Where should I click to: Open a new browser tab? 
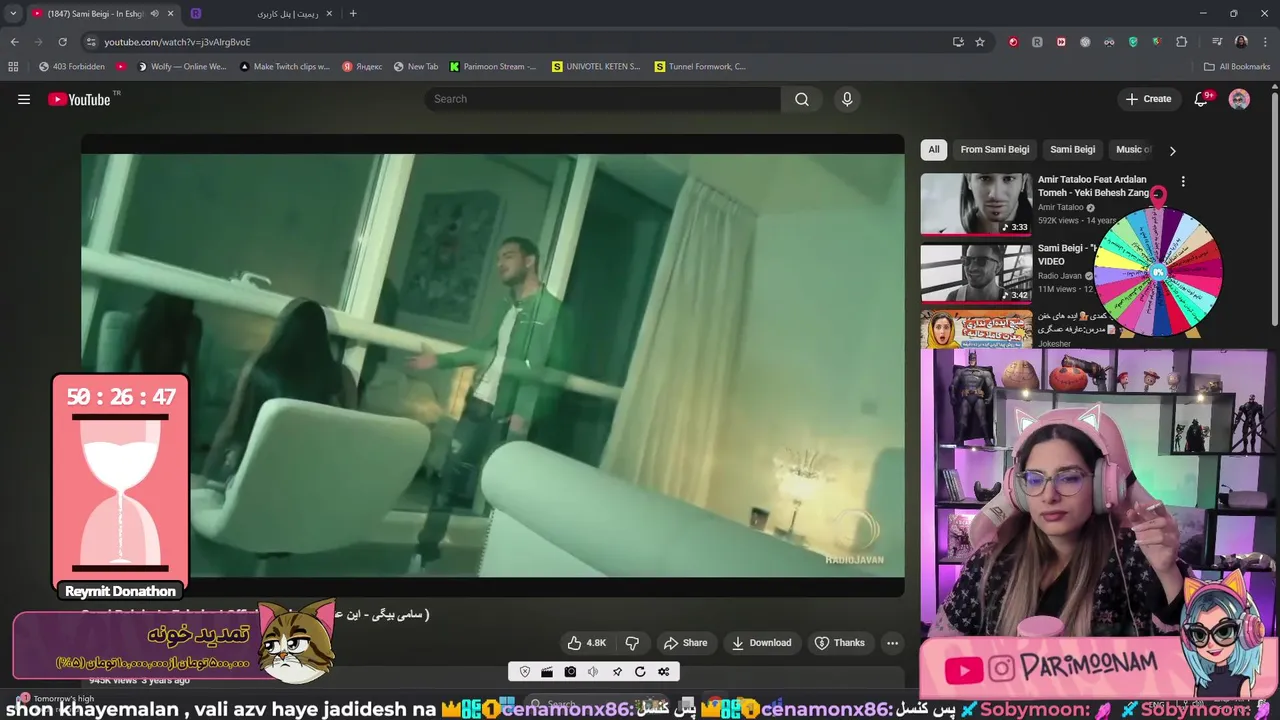point(353,14)
